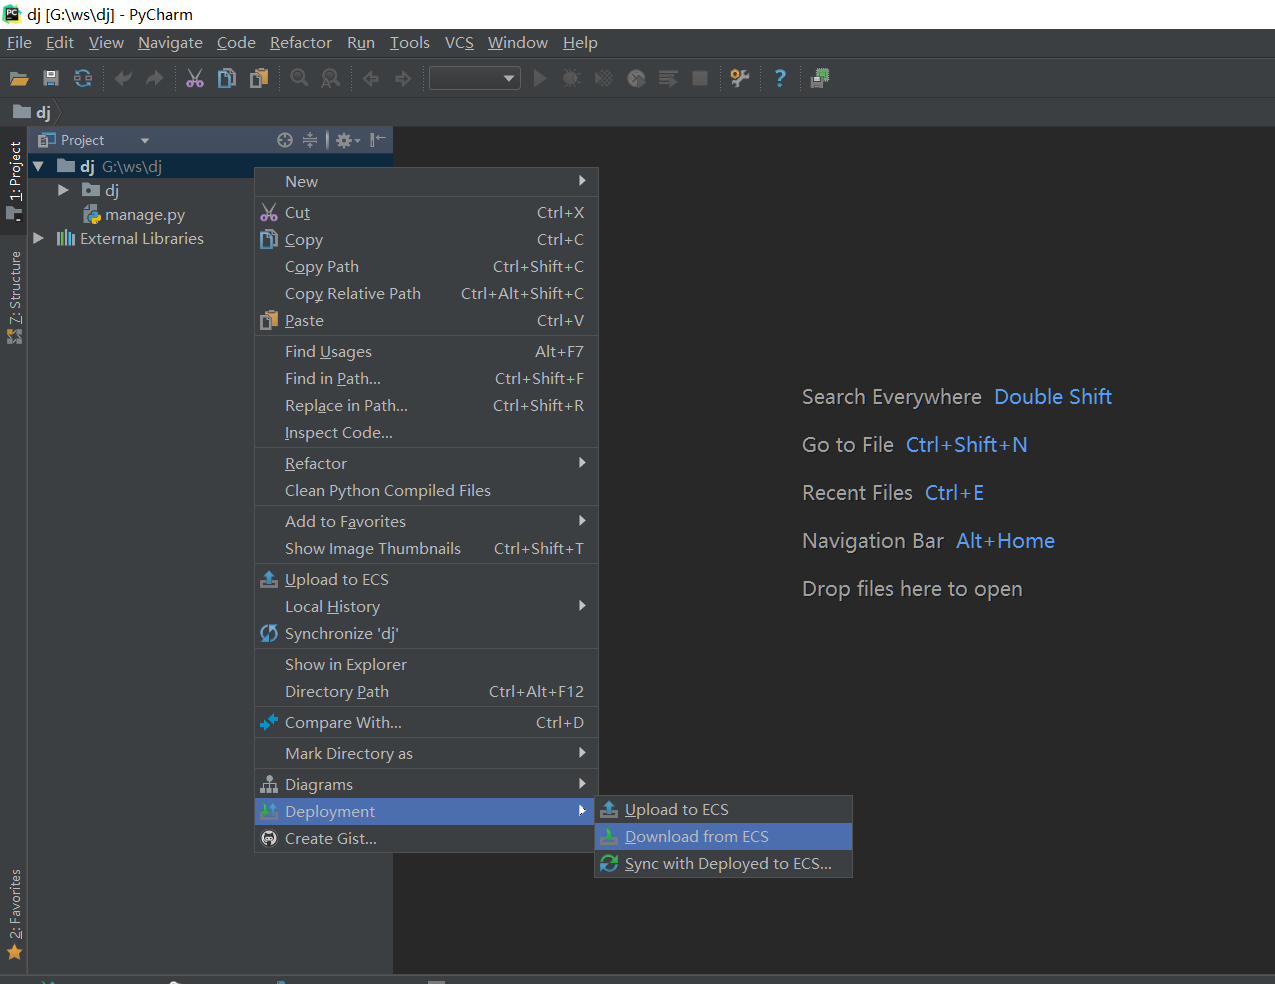Click the concurrency diagram toolbar icon
This screenshot has width=1275, height=984.
668,78
